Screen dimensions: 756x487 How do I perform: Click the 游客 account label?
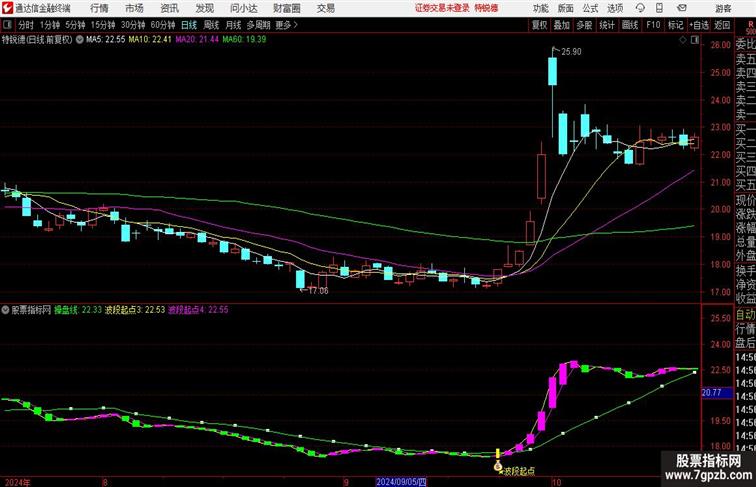(x=723, y=8)
